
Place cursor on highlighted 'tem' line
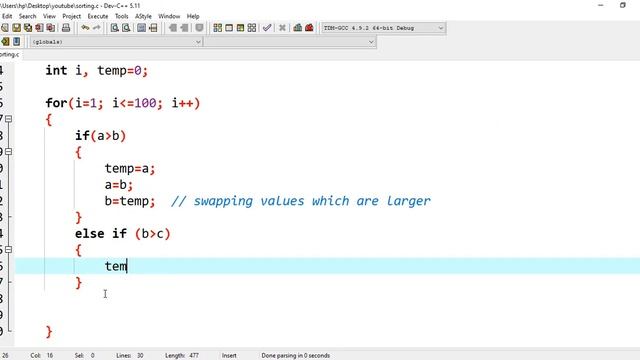point(327,266)
